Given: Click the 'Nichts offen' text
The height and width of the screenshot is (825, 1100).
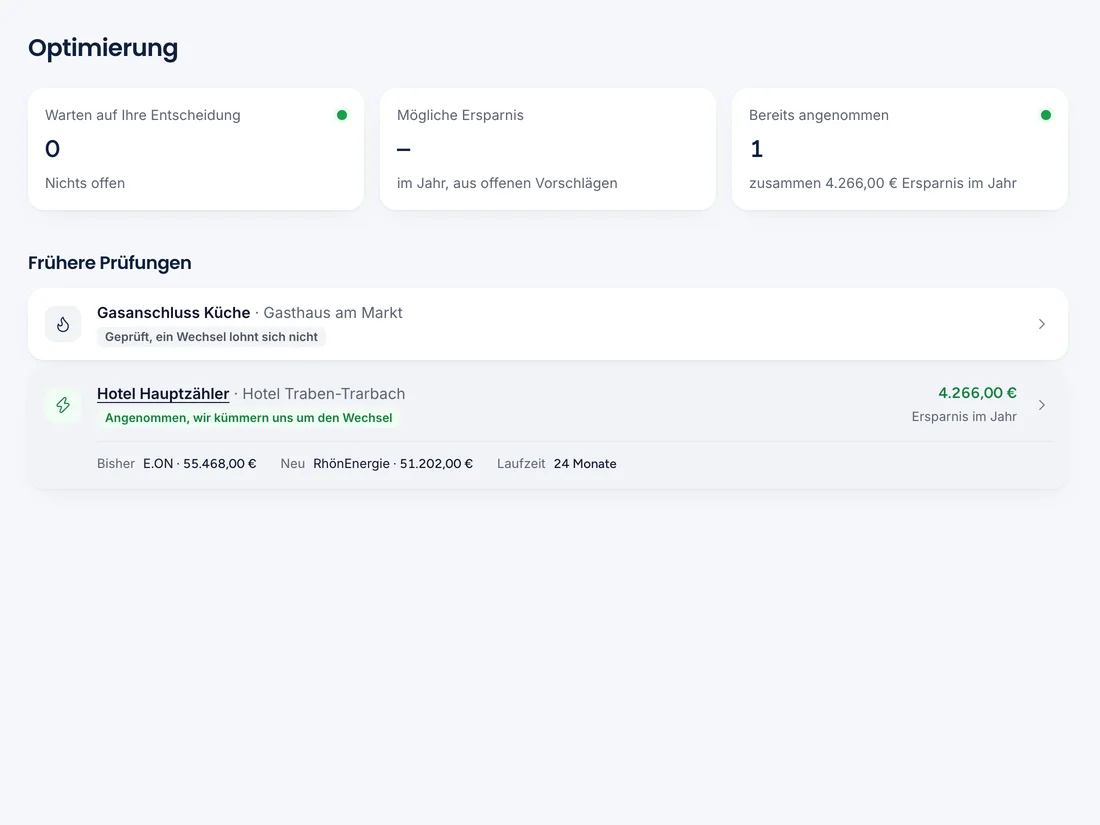Looking at the screenshot, I should (85, 183).
